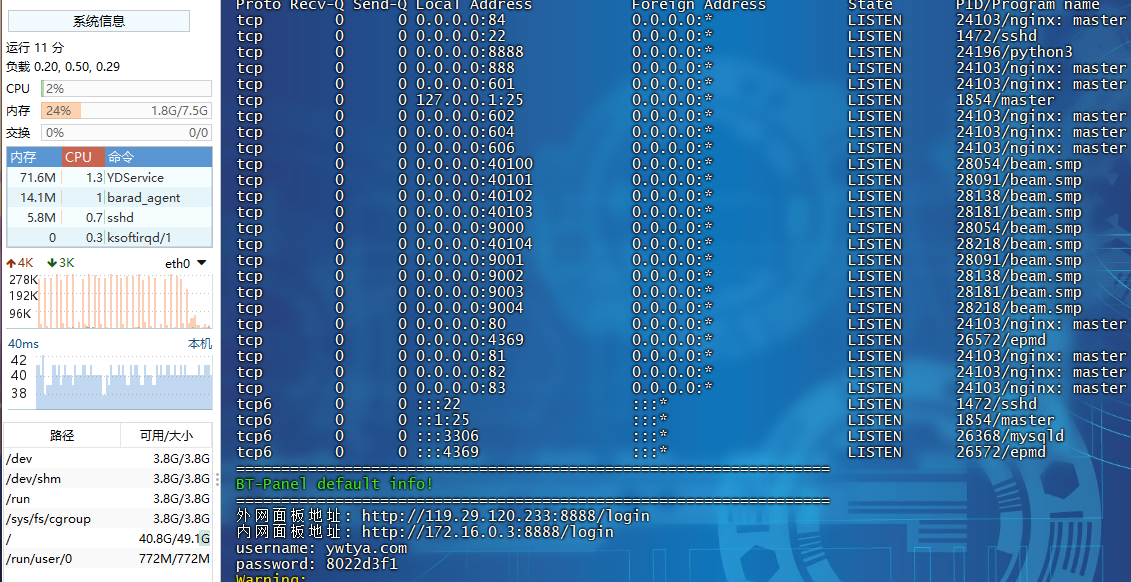Click the latency ping graph

point(110,382)
